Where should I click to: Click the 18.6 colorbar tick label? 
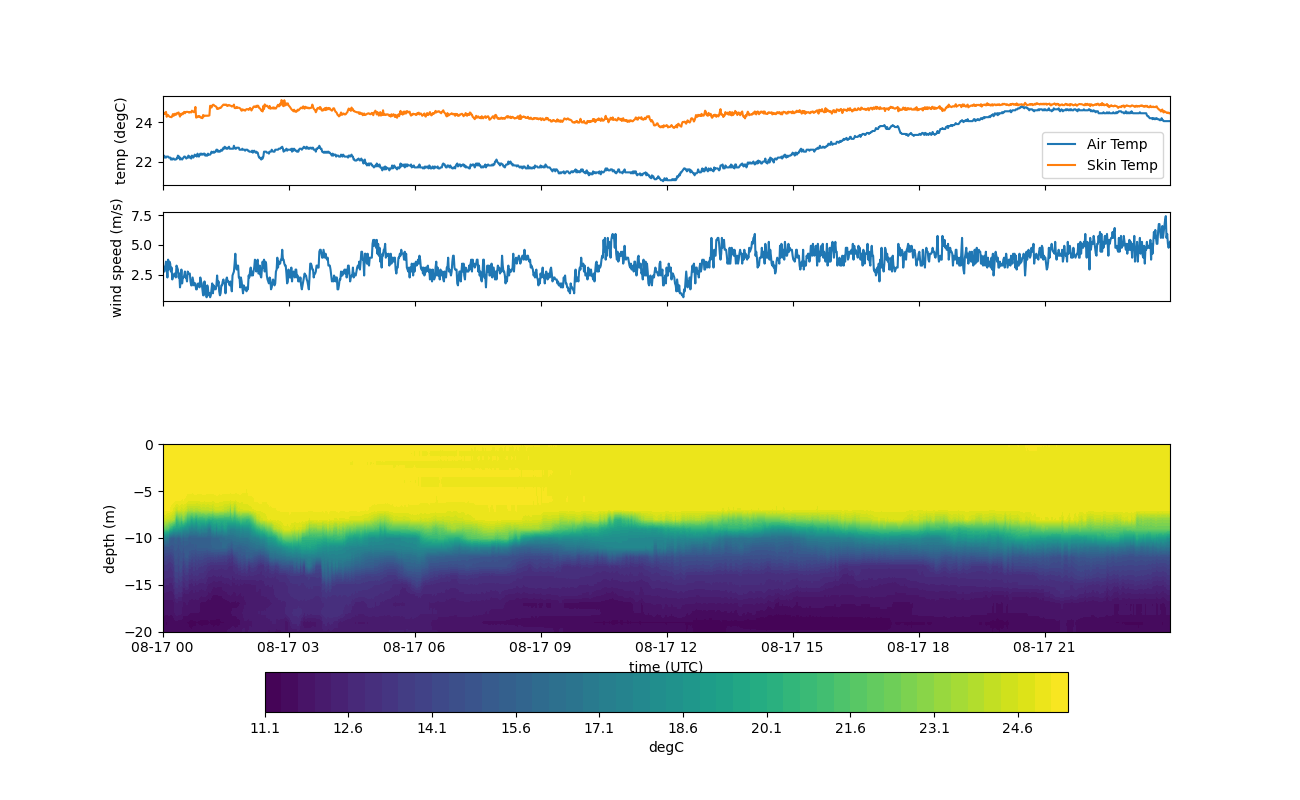683,729
